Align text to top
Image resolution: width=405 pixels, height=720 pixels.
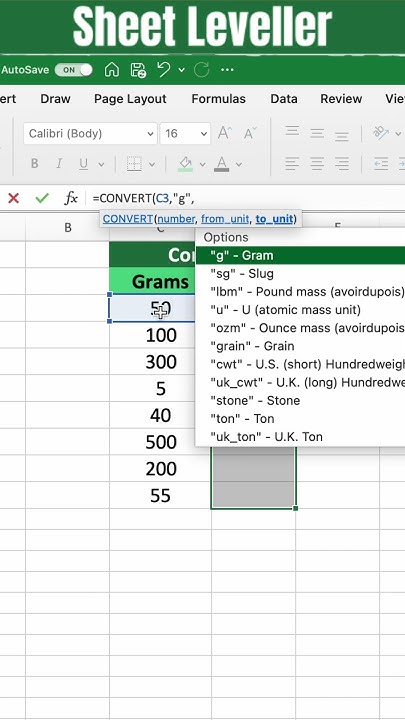(x=292, y=131)
